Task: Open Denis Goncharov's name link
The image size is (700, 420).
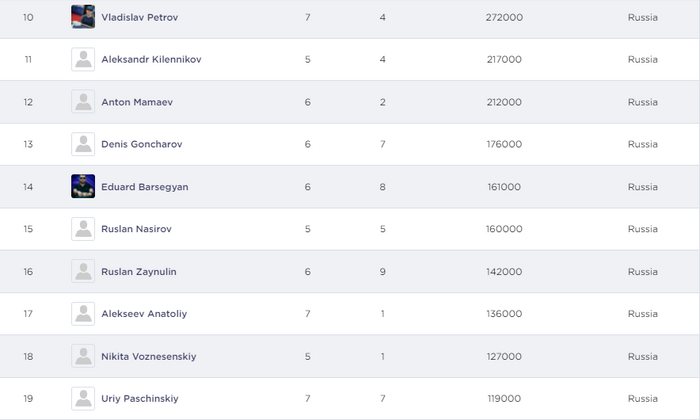Action: 142,144
